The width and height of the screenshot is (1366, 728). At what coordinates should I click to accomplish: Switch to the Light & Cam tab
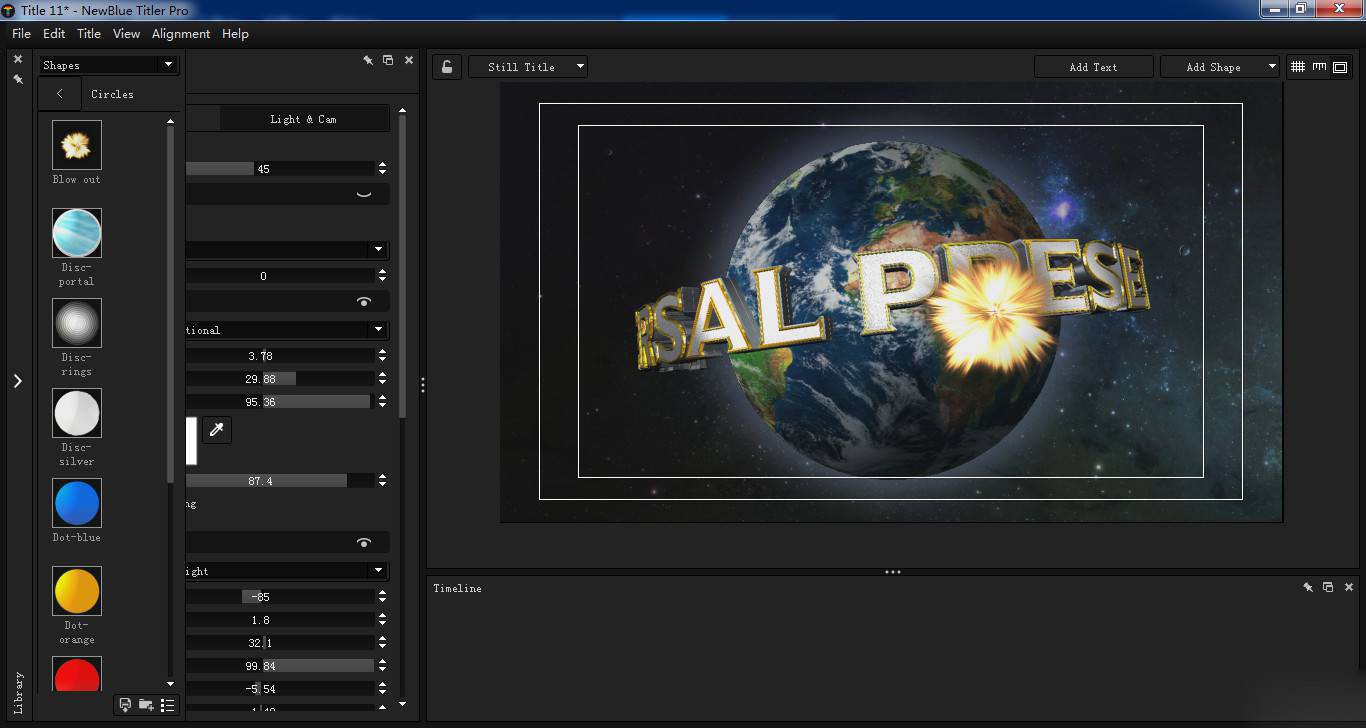304,119
